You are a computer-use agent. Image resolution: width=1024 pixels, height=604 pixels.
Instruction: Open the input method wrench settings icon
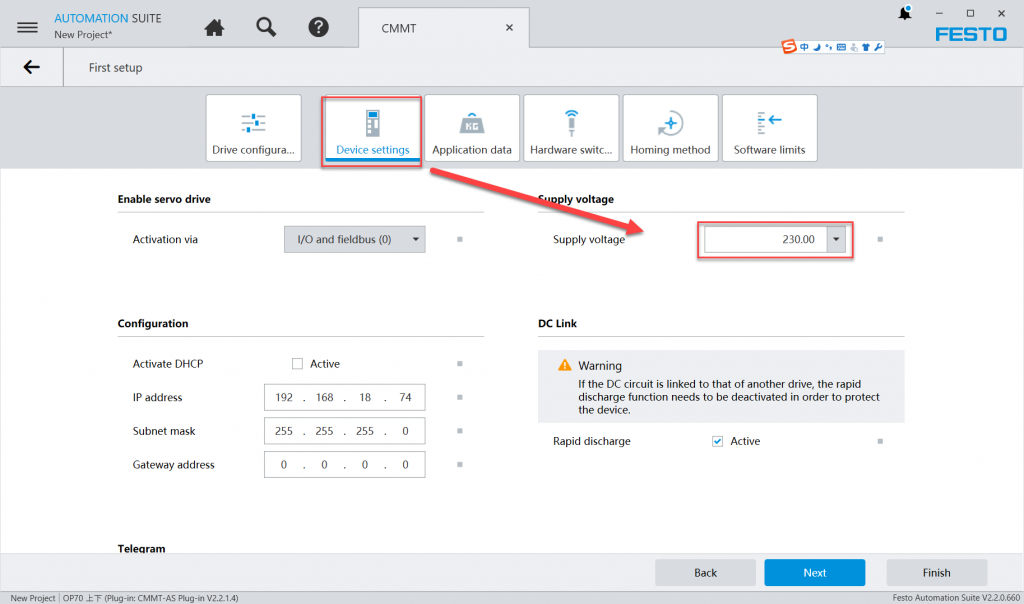click(x=878, y=47)
